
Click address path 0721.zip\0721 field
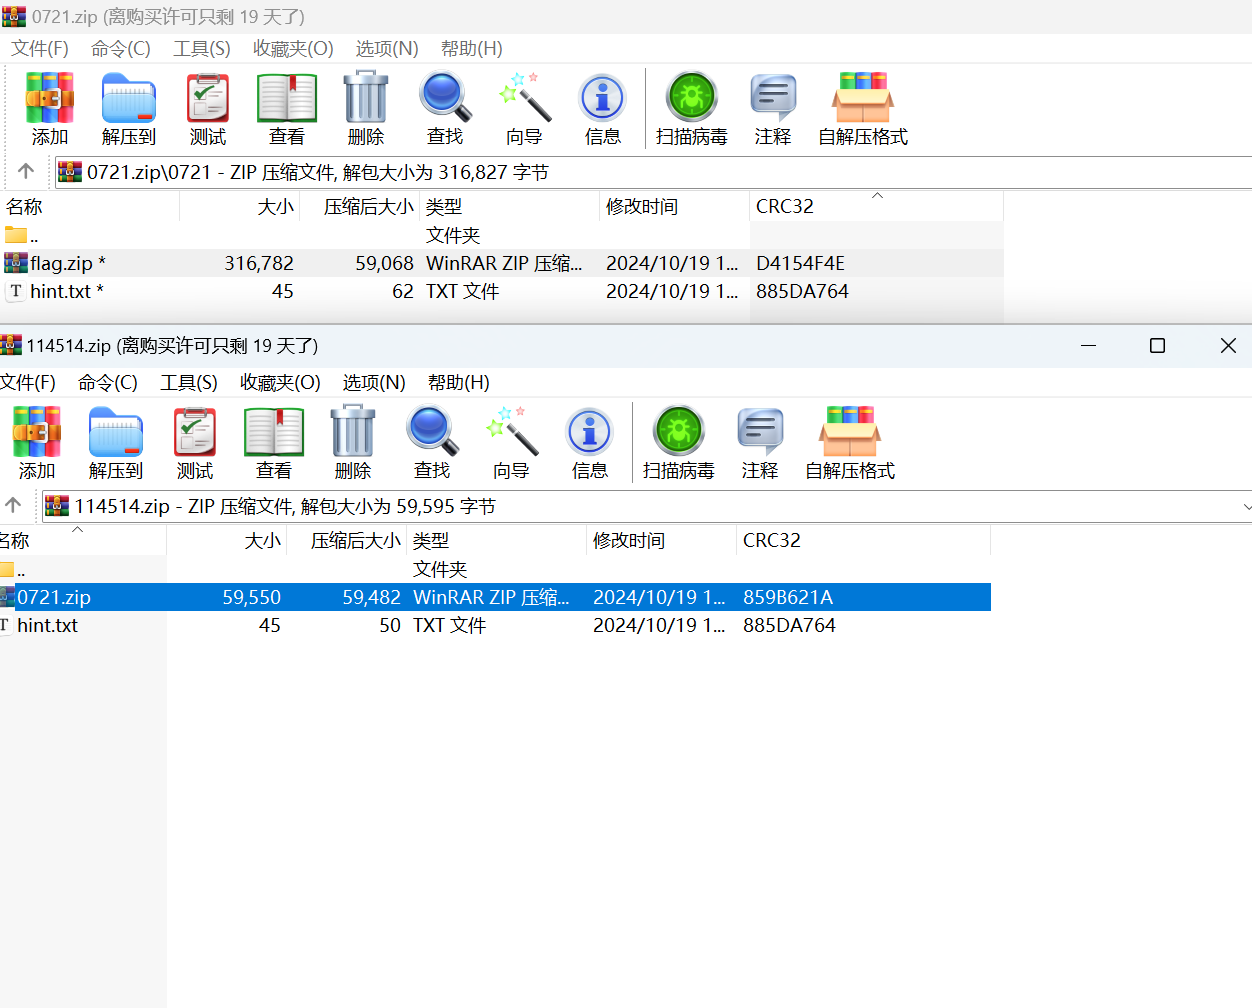point(653,172)
